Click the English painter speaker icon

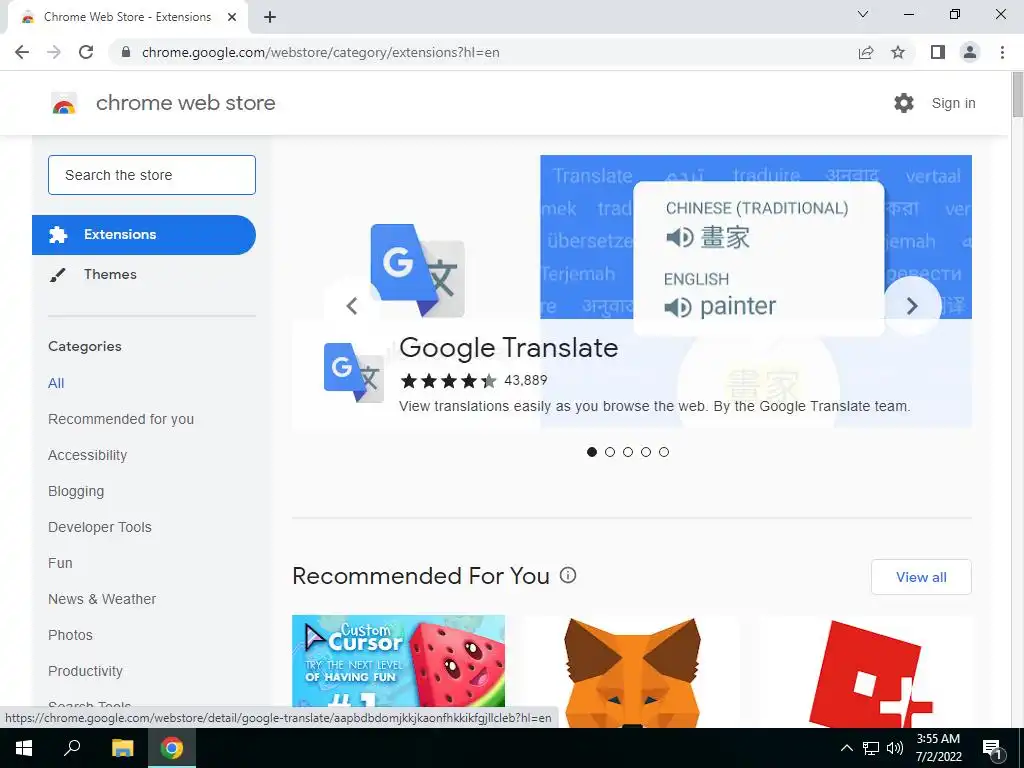click(678, 307)
